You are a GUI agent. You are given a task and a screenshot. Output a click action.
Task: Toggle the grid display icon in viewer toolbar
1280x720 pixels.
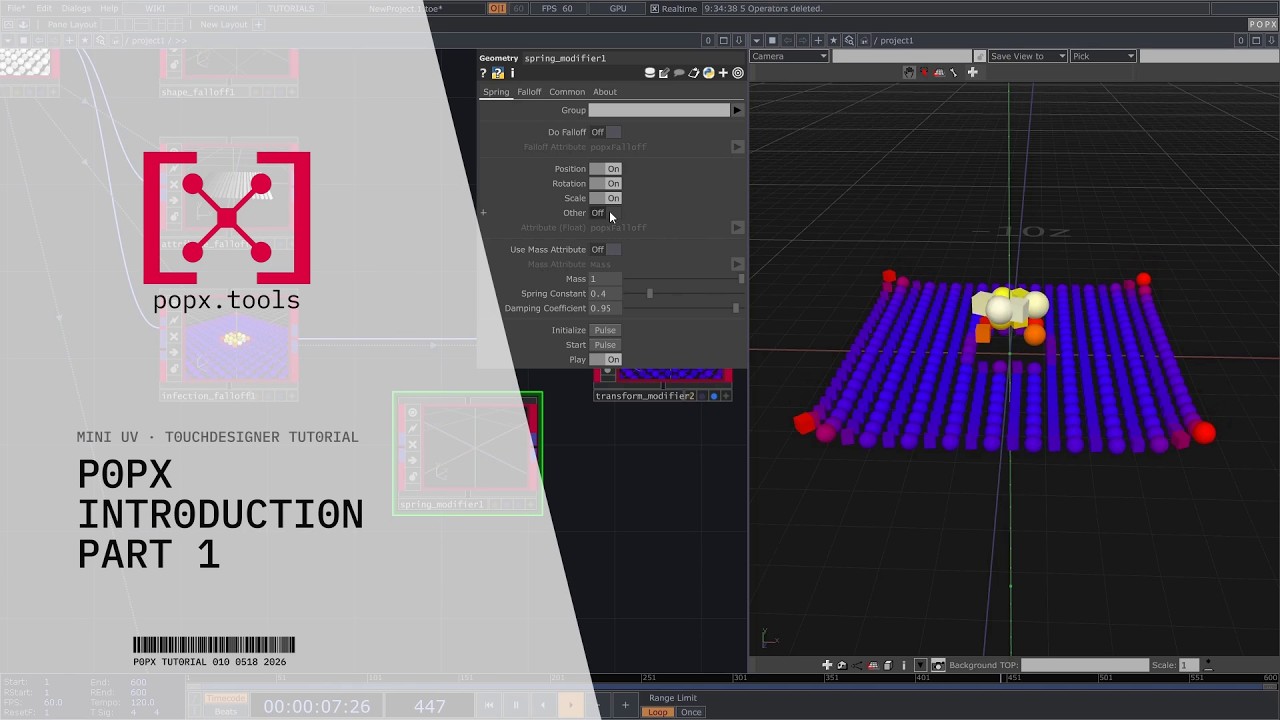pyautogui.click(x=939, y=72)
